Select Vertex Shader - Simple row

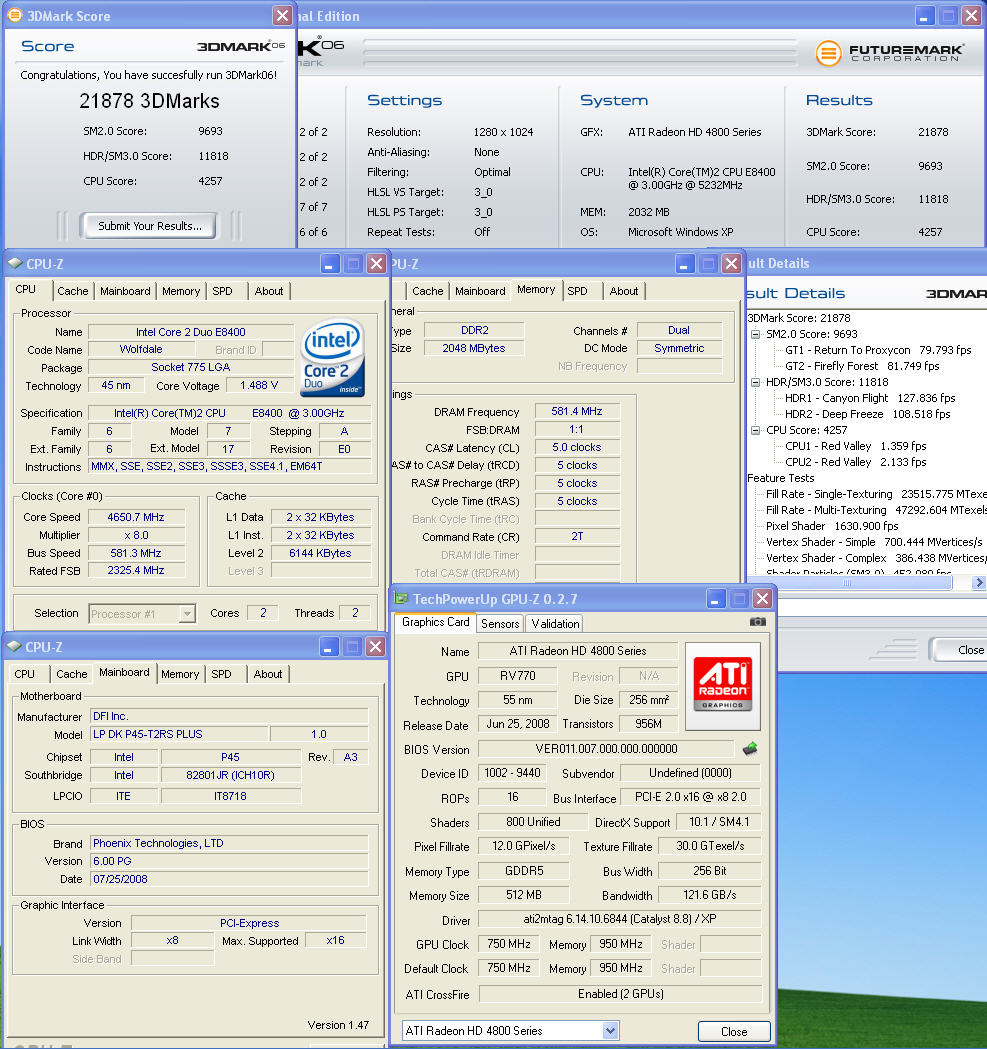tap(874, 543)
